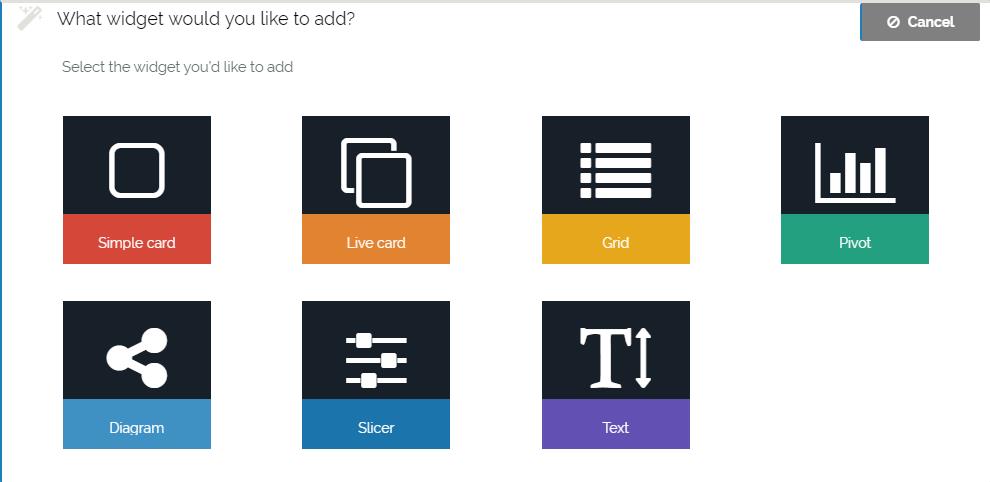
Task: Click the Text widget T icon
Action: (x=616, y=356)
